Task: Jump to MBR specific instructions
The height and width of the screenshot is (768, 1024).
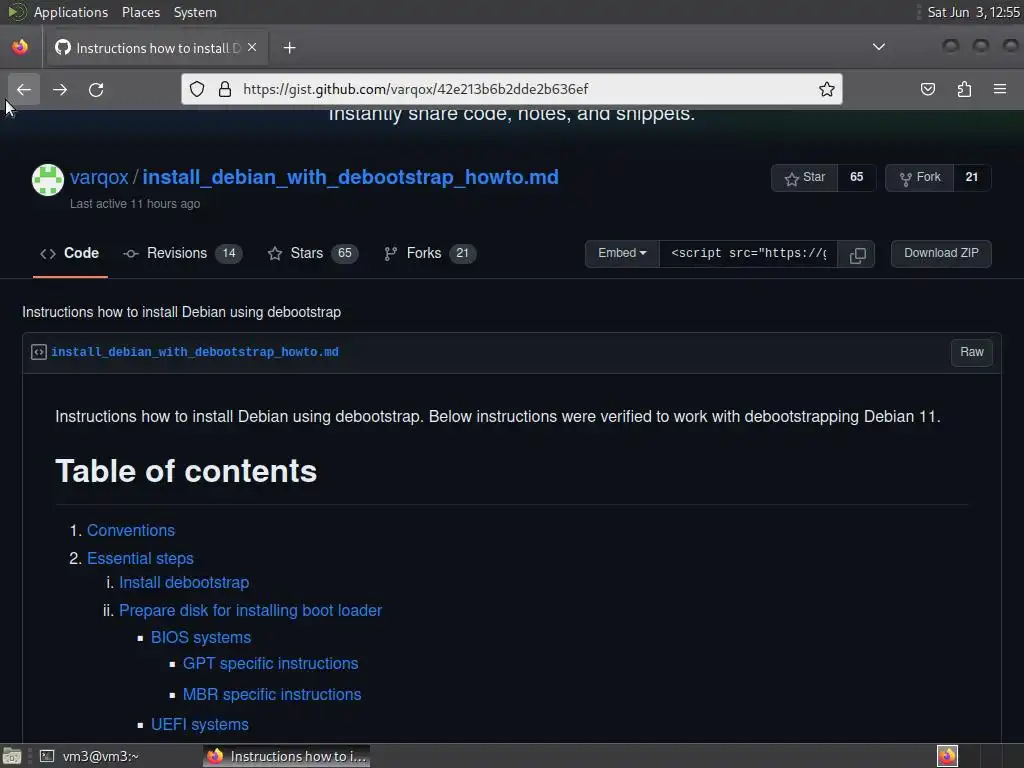Action: (272, 694)
